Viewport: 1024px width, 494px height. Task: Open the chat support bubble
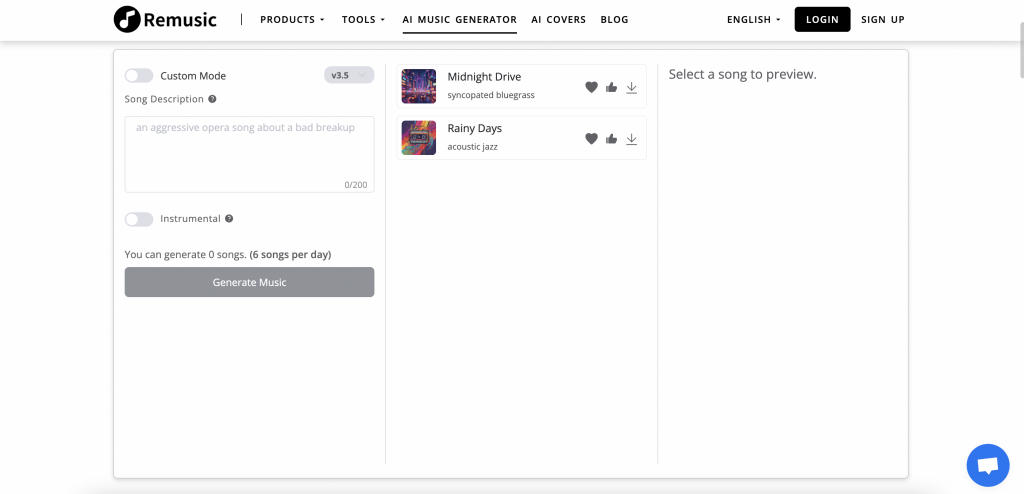988,465
